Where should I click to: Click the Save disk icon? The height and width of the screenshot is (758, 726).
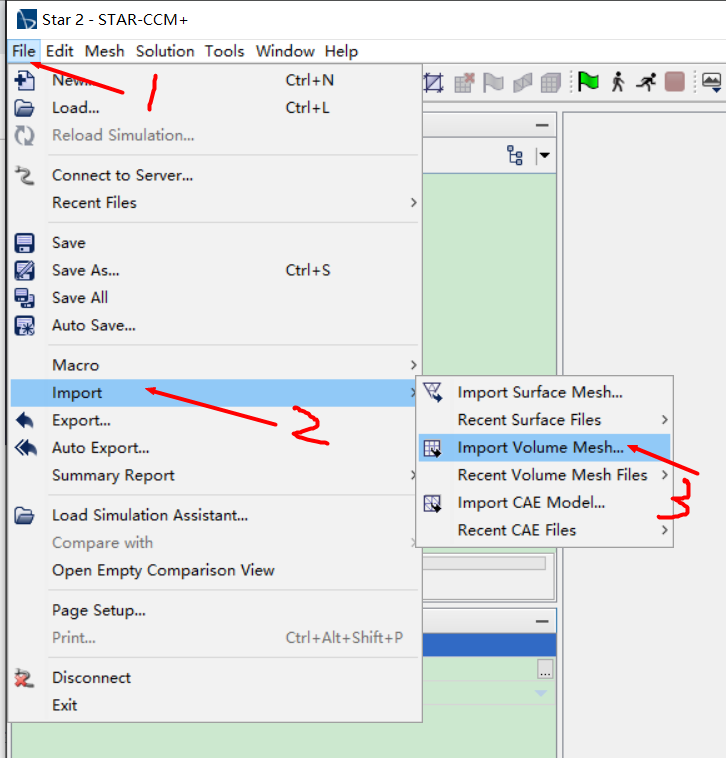point(24,243)
